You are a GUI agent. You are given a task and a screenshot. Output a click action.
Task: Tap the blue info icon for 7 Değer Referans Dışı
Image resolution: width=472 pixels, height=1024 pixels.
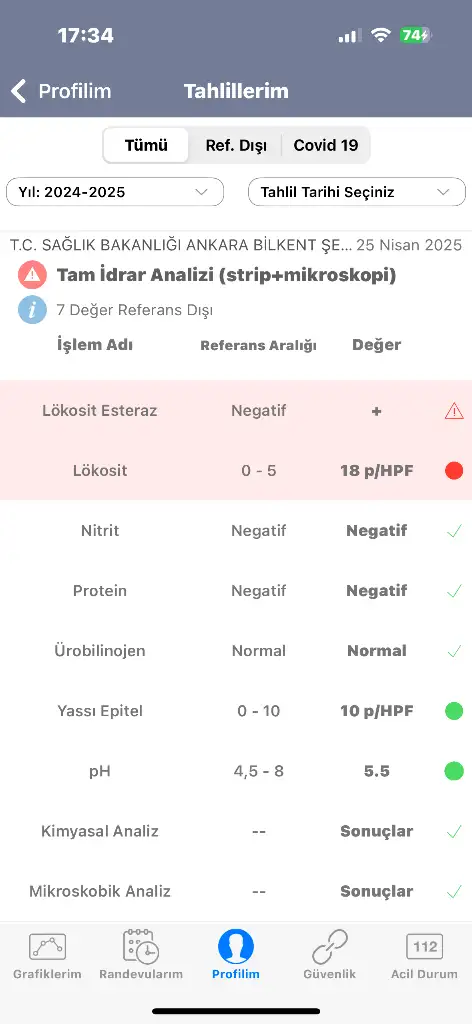click(x=32, y=310)
